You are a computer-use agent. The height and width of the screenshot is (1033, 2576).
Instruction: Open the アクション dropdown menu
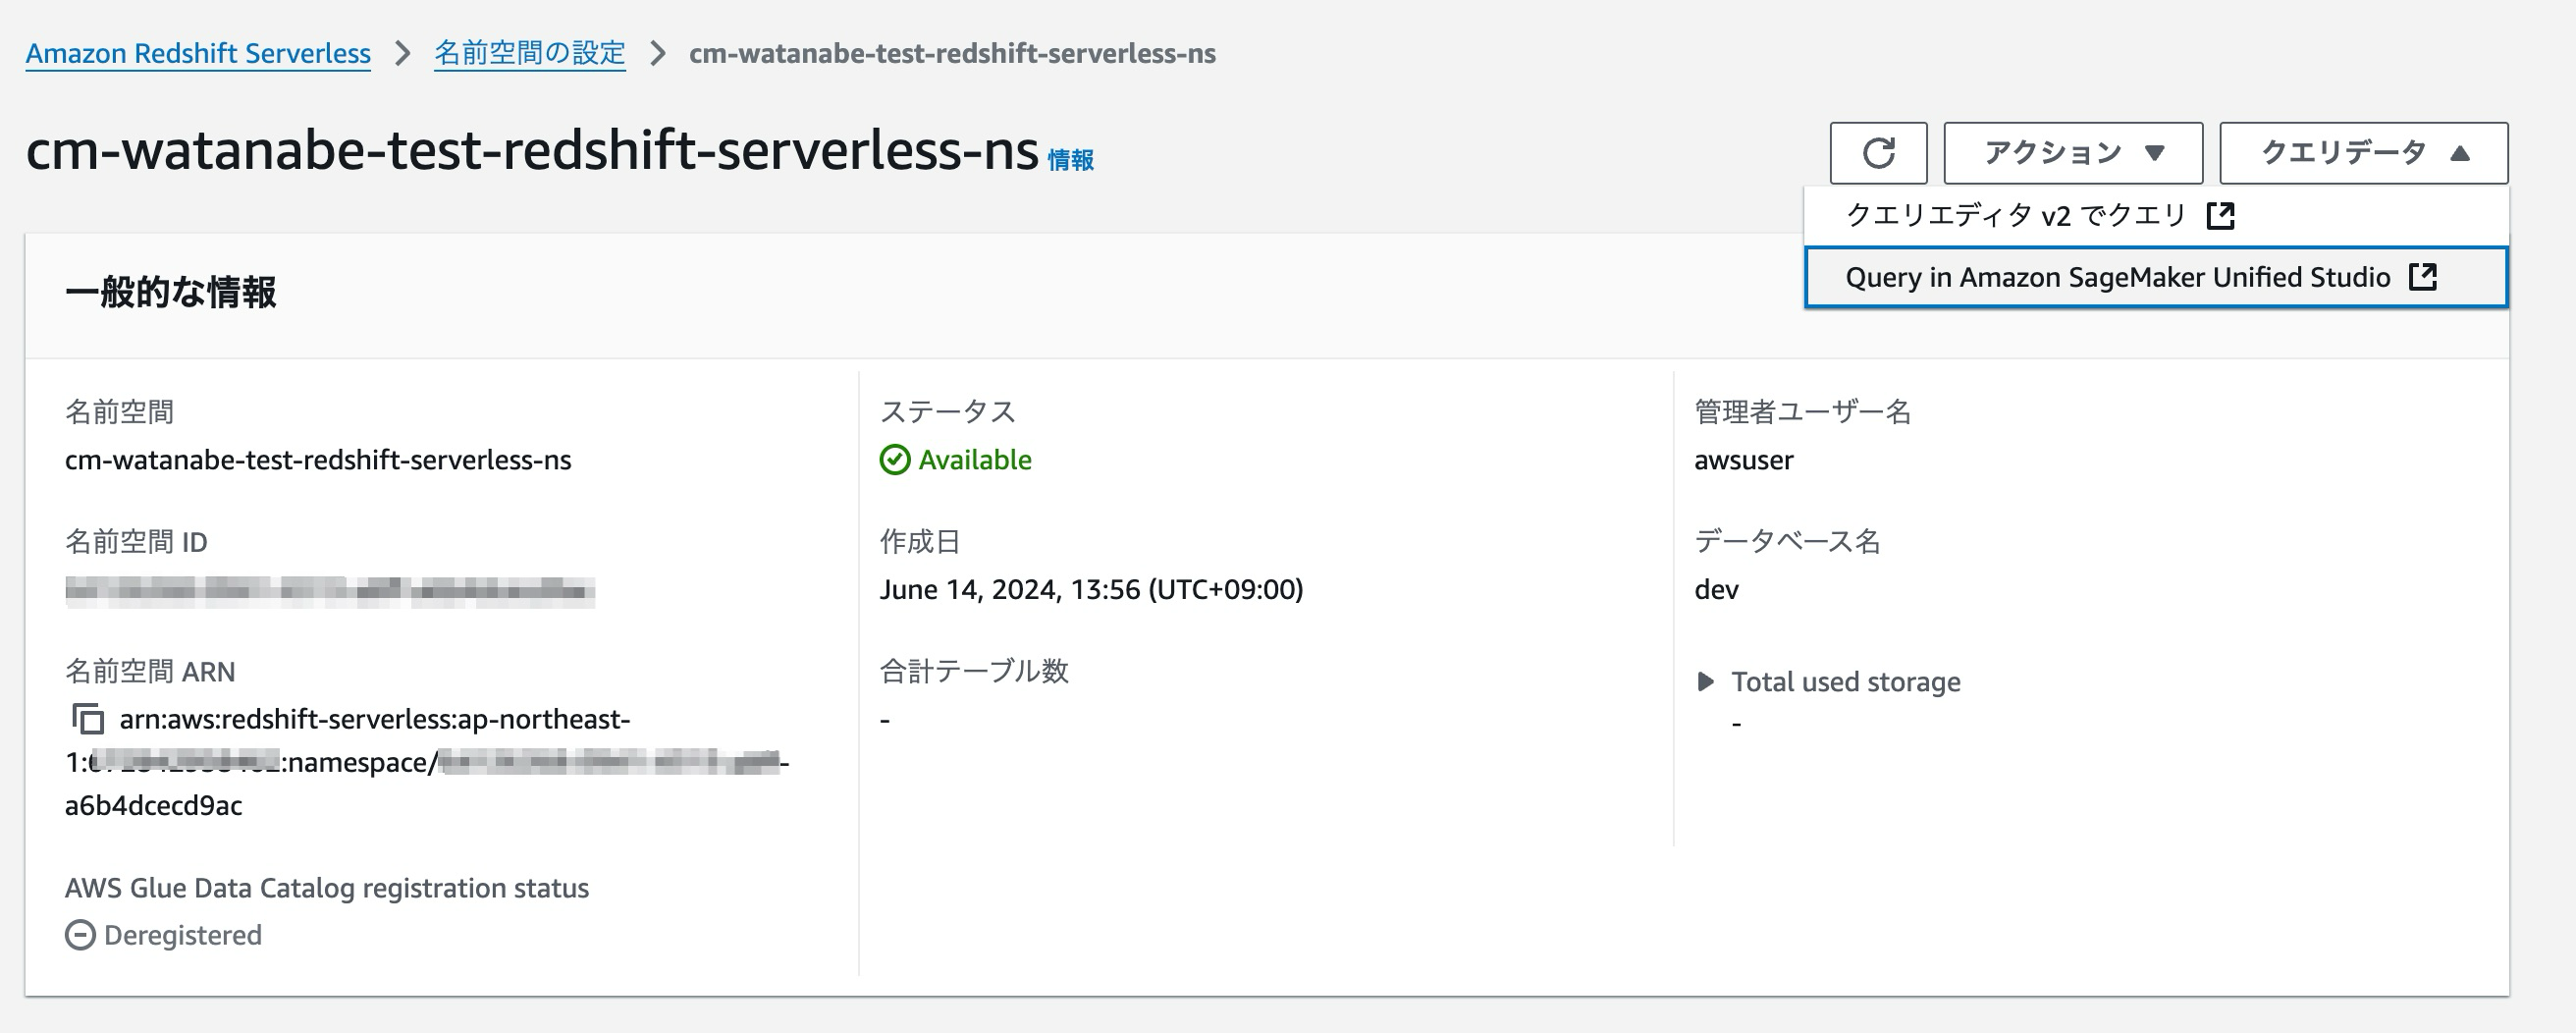[2072, 153]
